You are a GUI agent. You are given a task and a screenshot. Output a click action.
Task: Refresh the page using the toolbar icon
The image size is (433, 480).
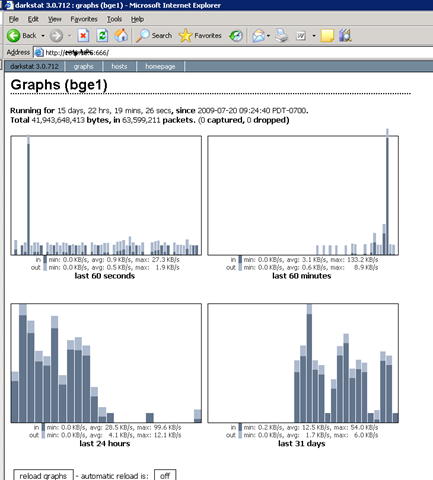pos(102,35)
